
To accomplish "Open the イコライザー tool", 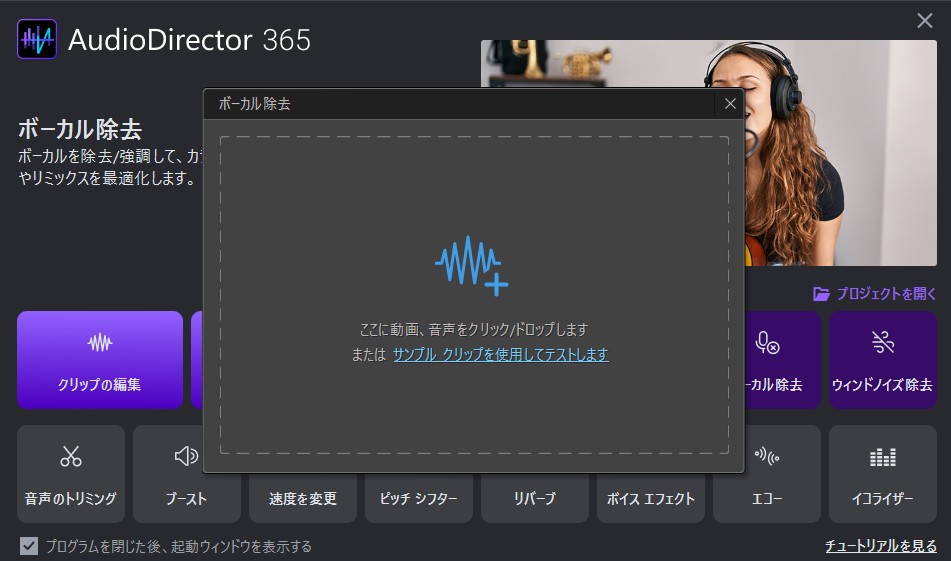I will tap(882, 474).
